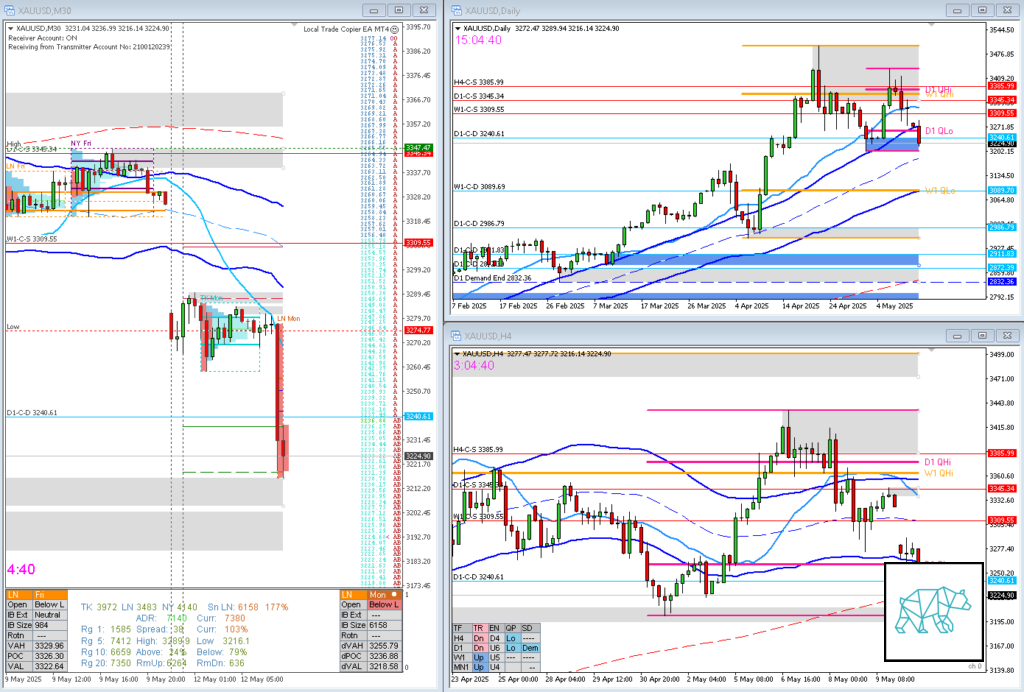Viewport: 1024px width, 692px height.
Task: Click the VAL value 3322.64
Action: (x=50, y=667)
